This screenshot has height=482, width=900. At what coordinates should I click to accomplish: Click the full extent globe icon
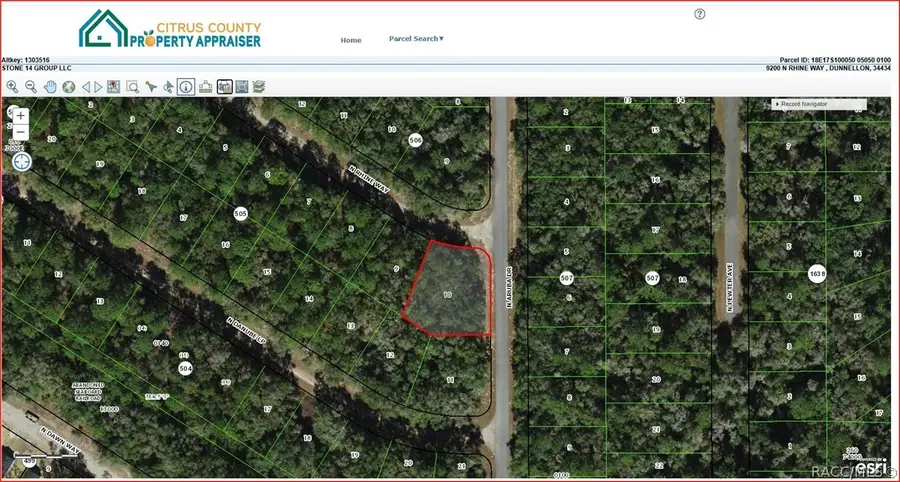(x=69, y=87)
